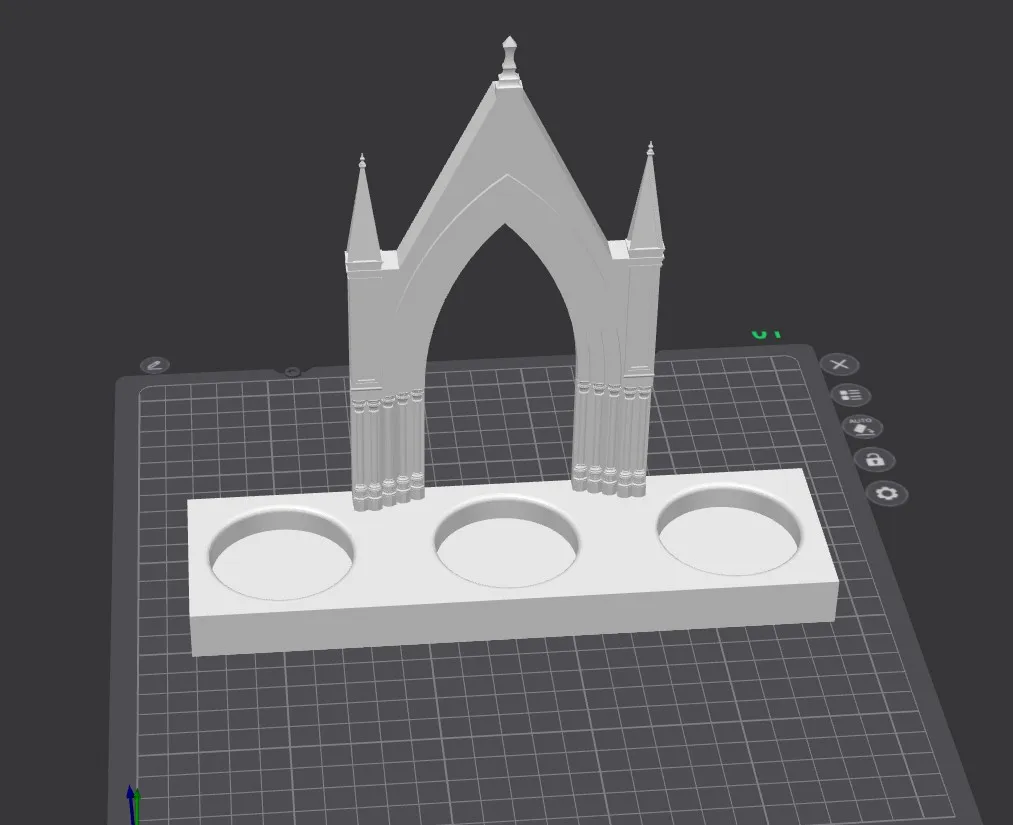Edit the plate name with the pencil icon
Viewport: 1013px width, 825px height.
(154, 365)
